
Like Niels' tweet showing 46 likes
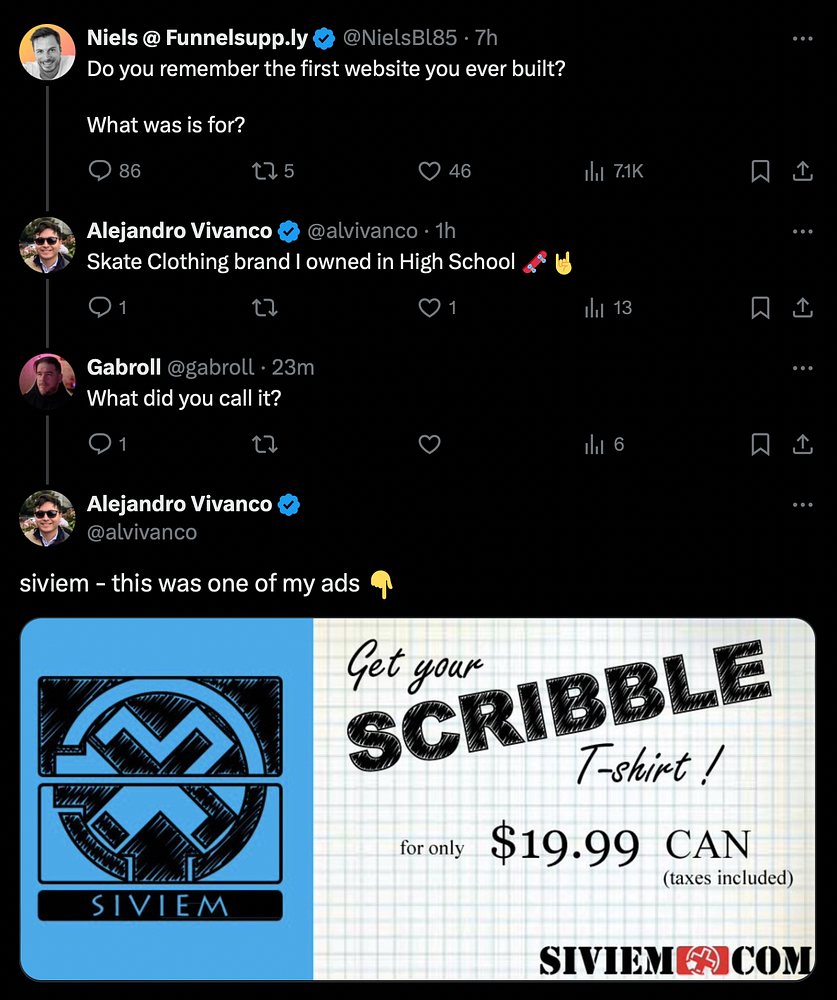point(429,171)
